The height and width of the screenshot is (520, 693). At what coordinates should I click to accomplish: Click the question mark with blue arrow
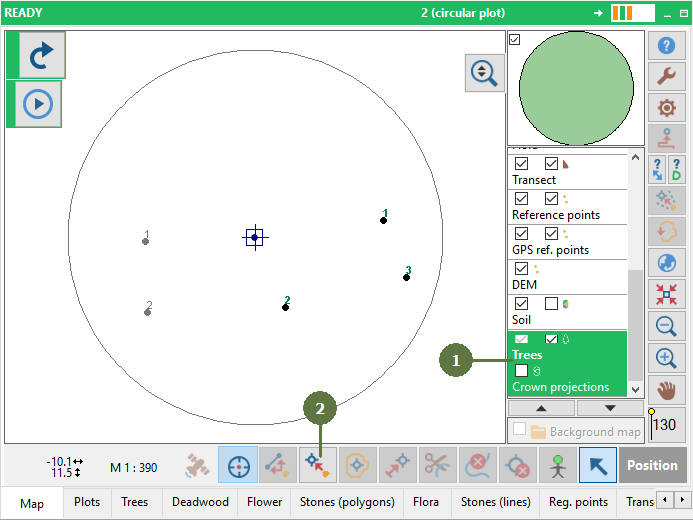click(657, 170)
